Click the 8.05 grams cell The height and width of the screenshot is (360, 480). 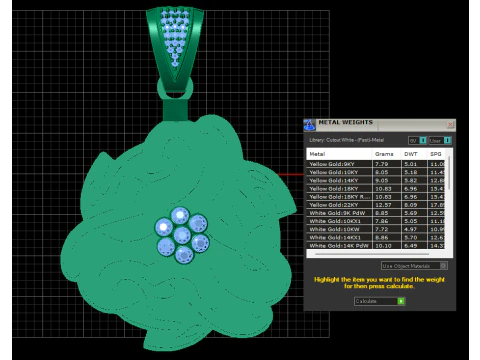point(387,172)
